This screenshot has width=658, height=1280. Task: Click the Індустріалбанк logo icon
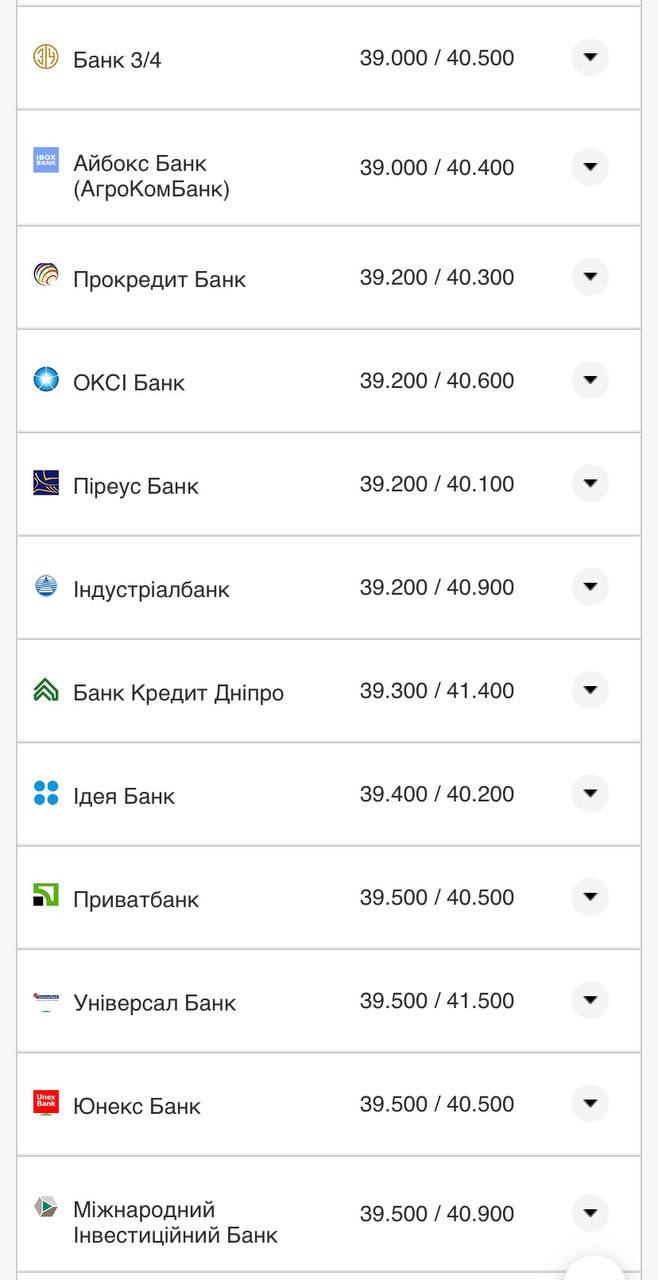pos(46,586)
